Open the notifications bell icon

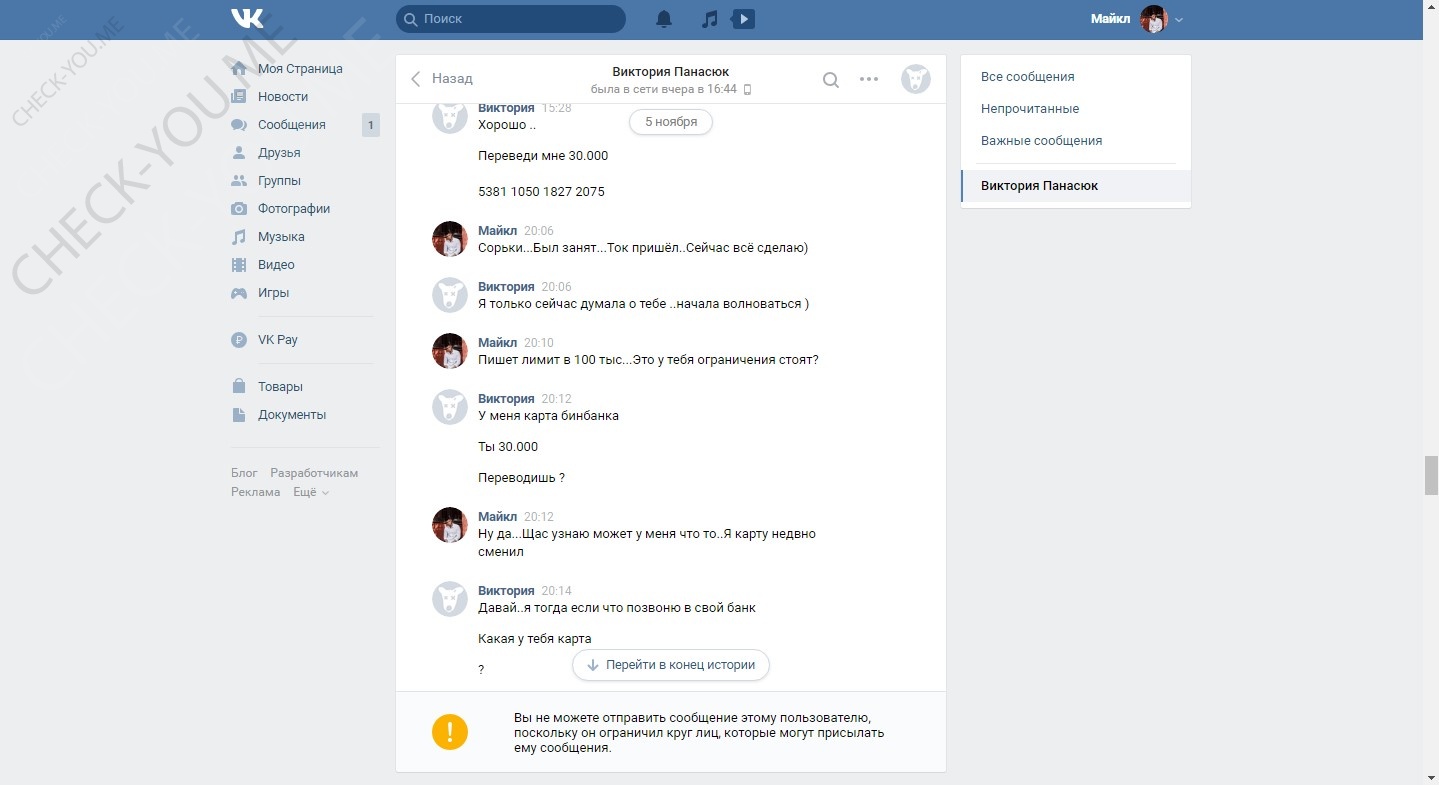(664, 19)
